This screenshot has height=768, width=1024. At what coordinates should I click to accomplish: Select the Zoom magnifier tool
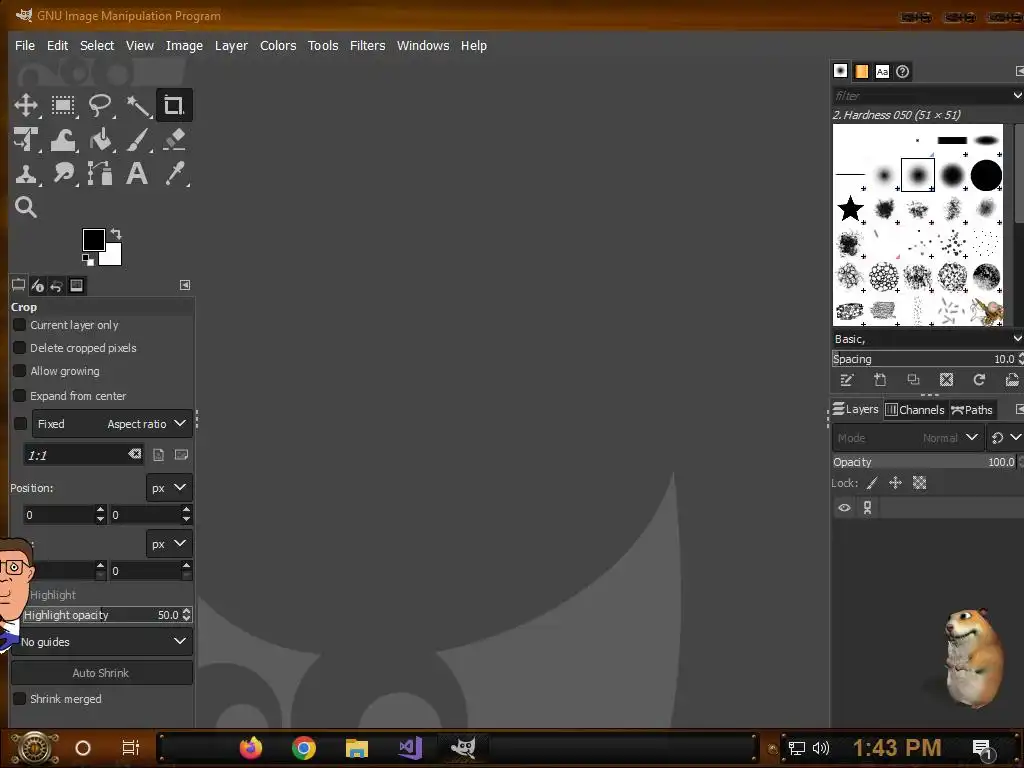pyautogui.click(x=26, y=207)
